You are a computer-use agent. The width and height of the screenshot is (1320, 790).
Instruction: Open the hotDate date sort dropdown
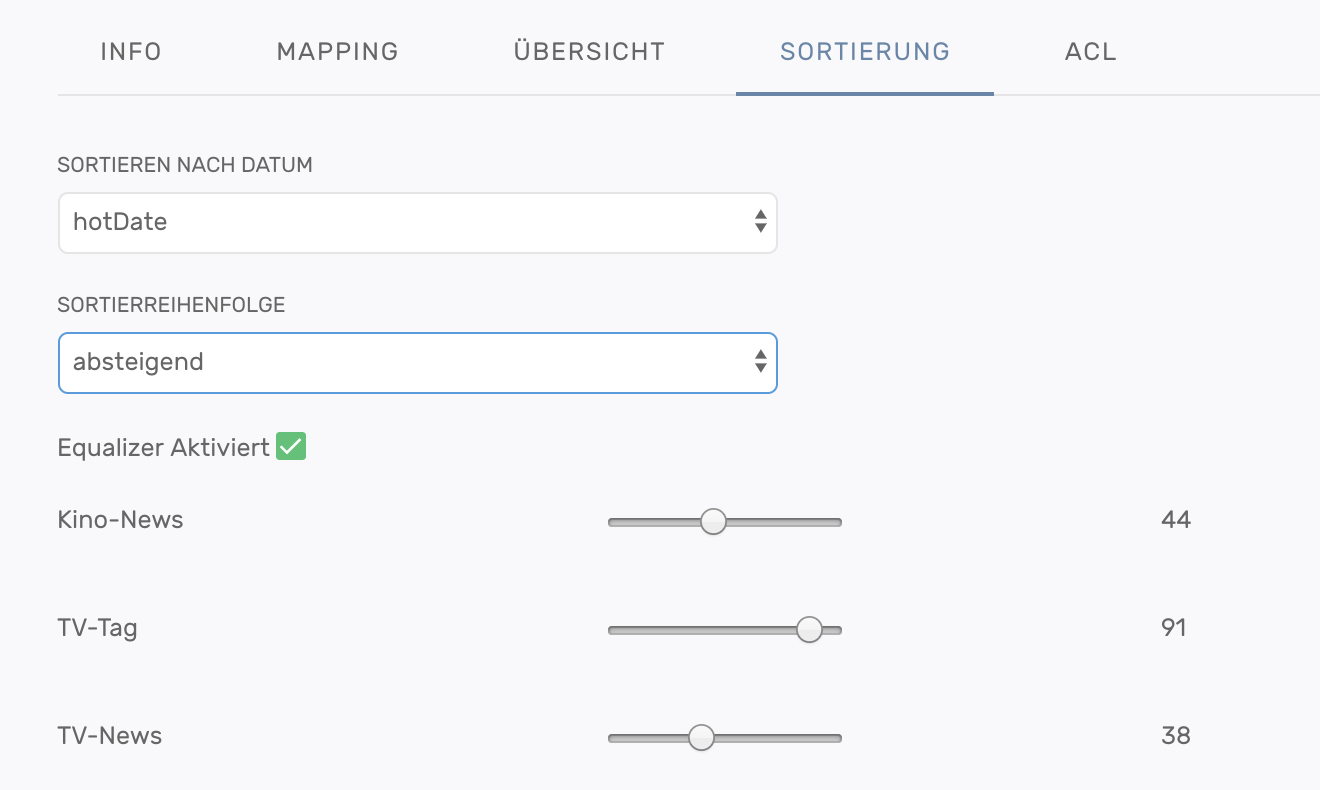[x=417, y=222]
